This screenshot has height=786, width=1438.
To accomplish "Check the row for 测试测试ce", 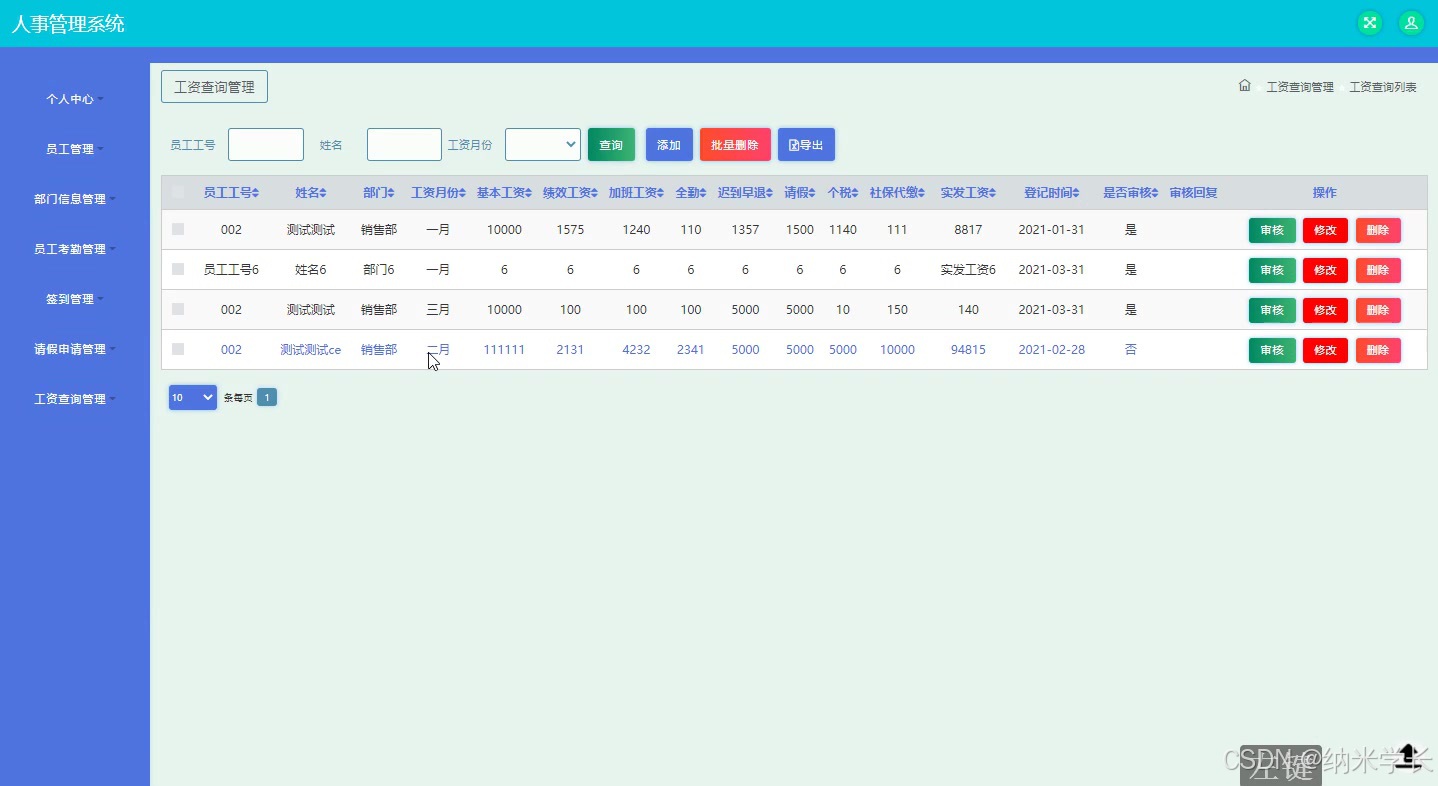I will tap(178, 349).
